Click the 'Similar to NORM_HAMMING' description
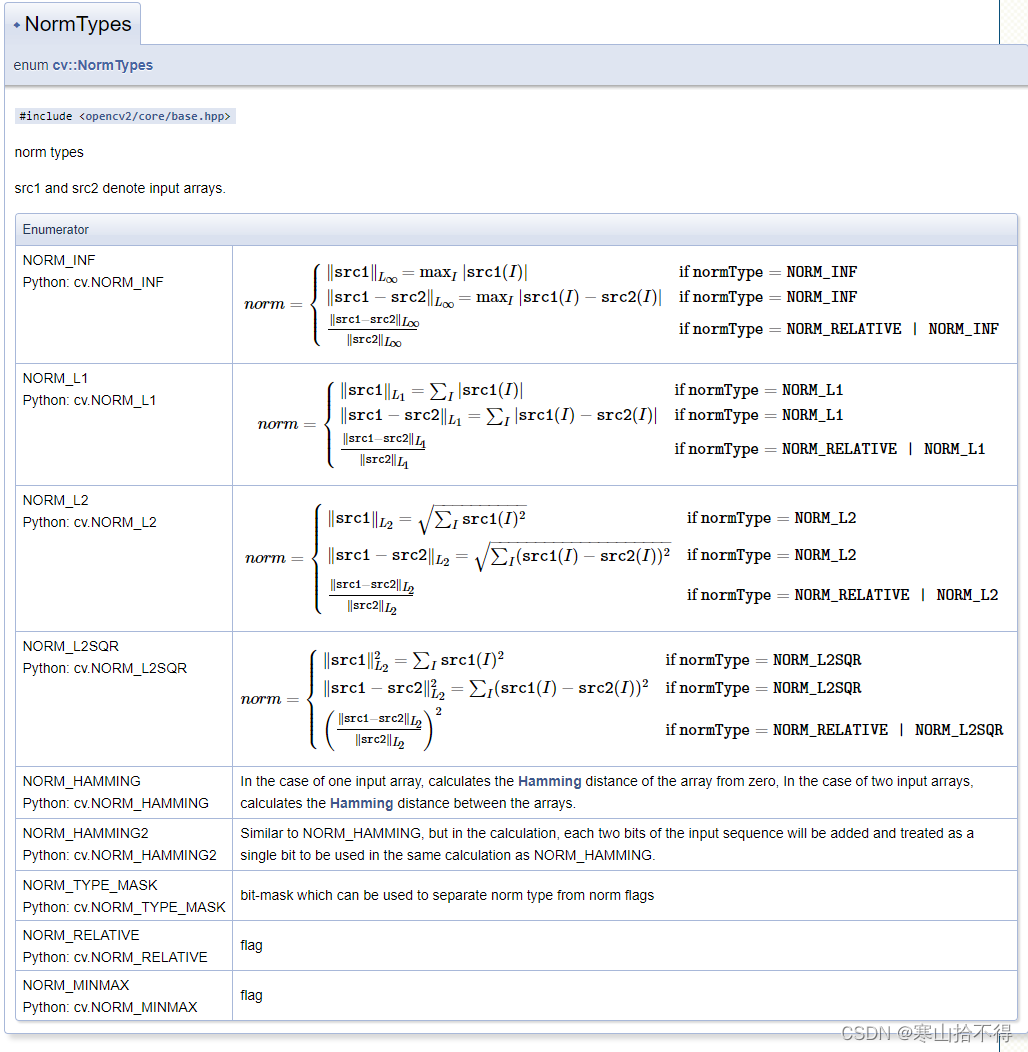 [607, 845]
